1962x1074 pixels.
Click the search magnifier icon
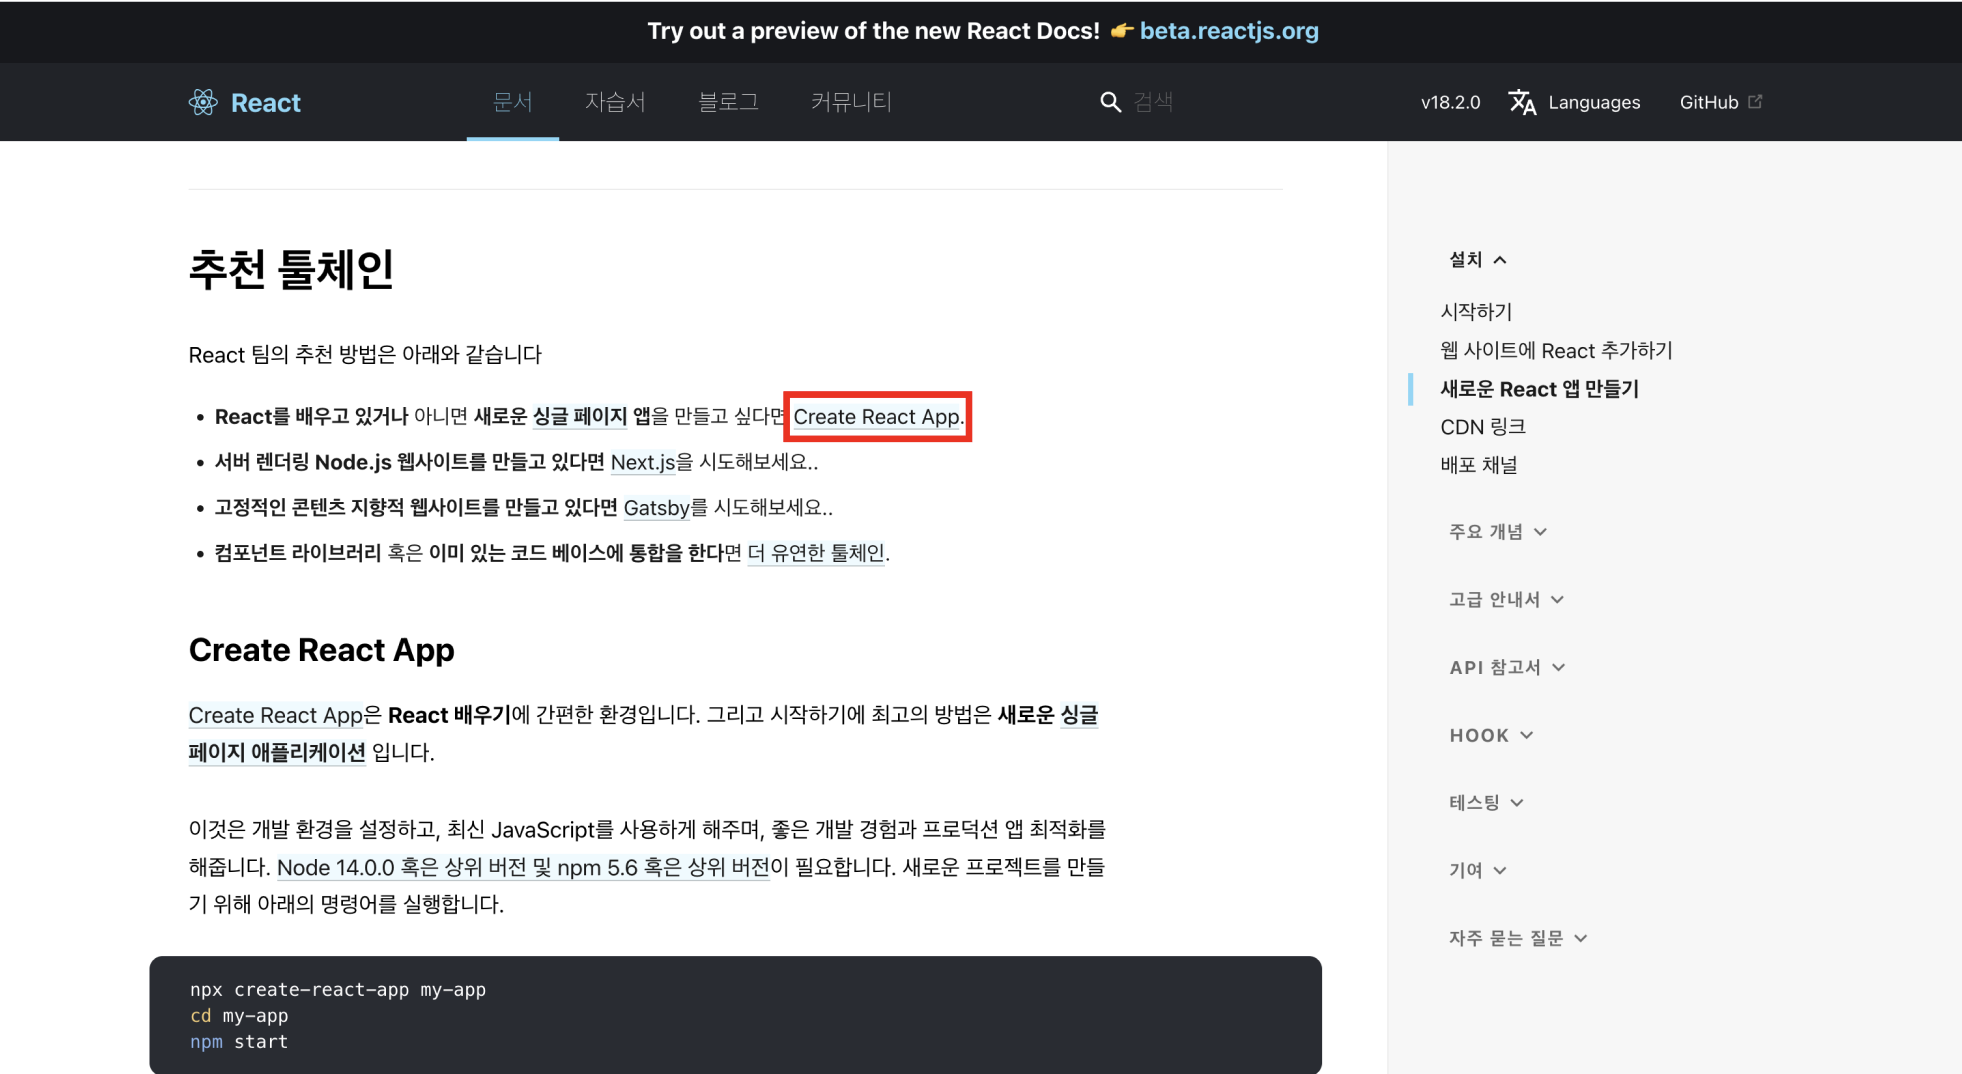click(1110, 102)
